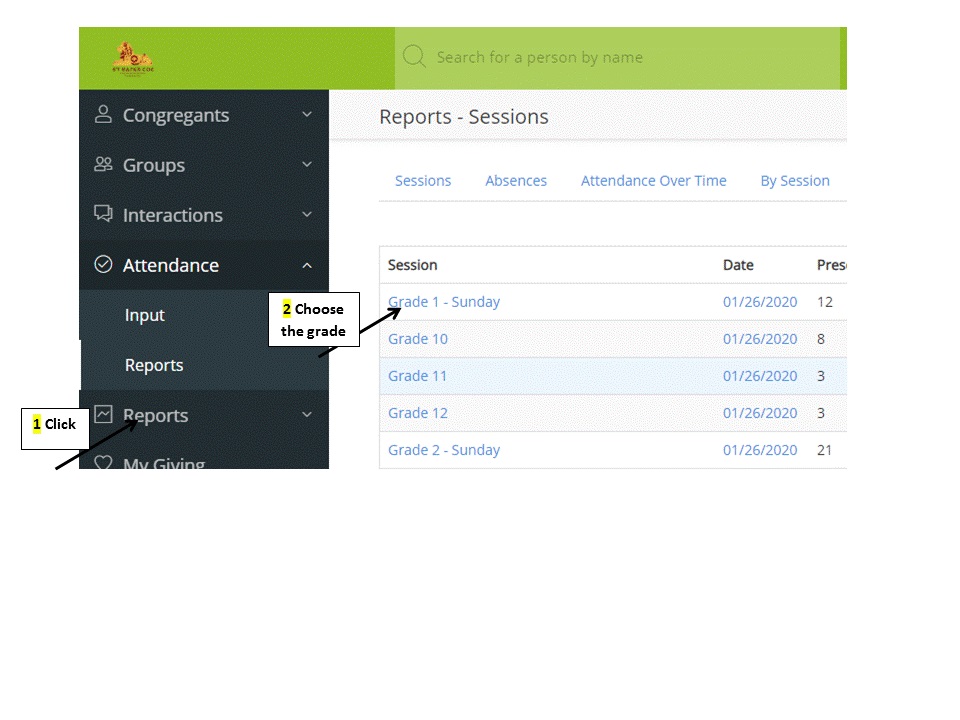
Task: Expand the Interactions menu chevron
Action: tap(307, 214)
